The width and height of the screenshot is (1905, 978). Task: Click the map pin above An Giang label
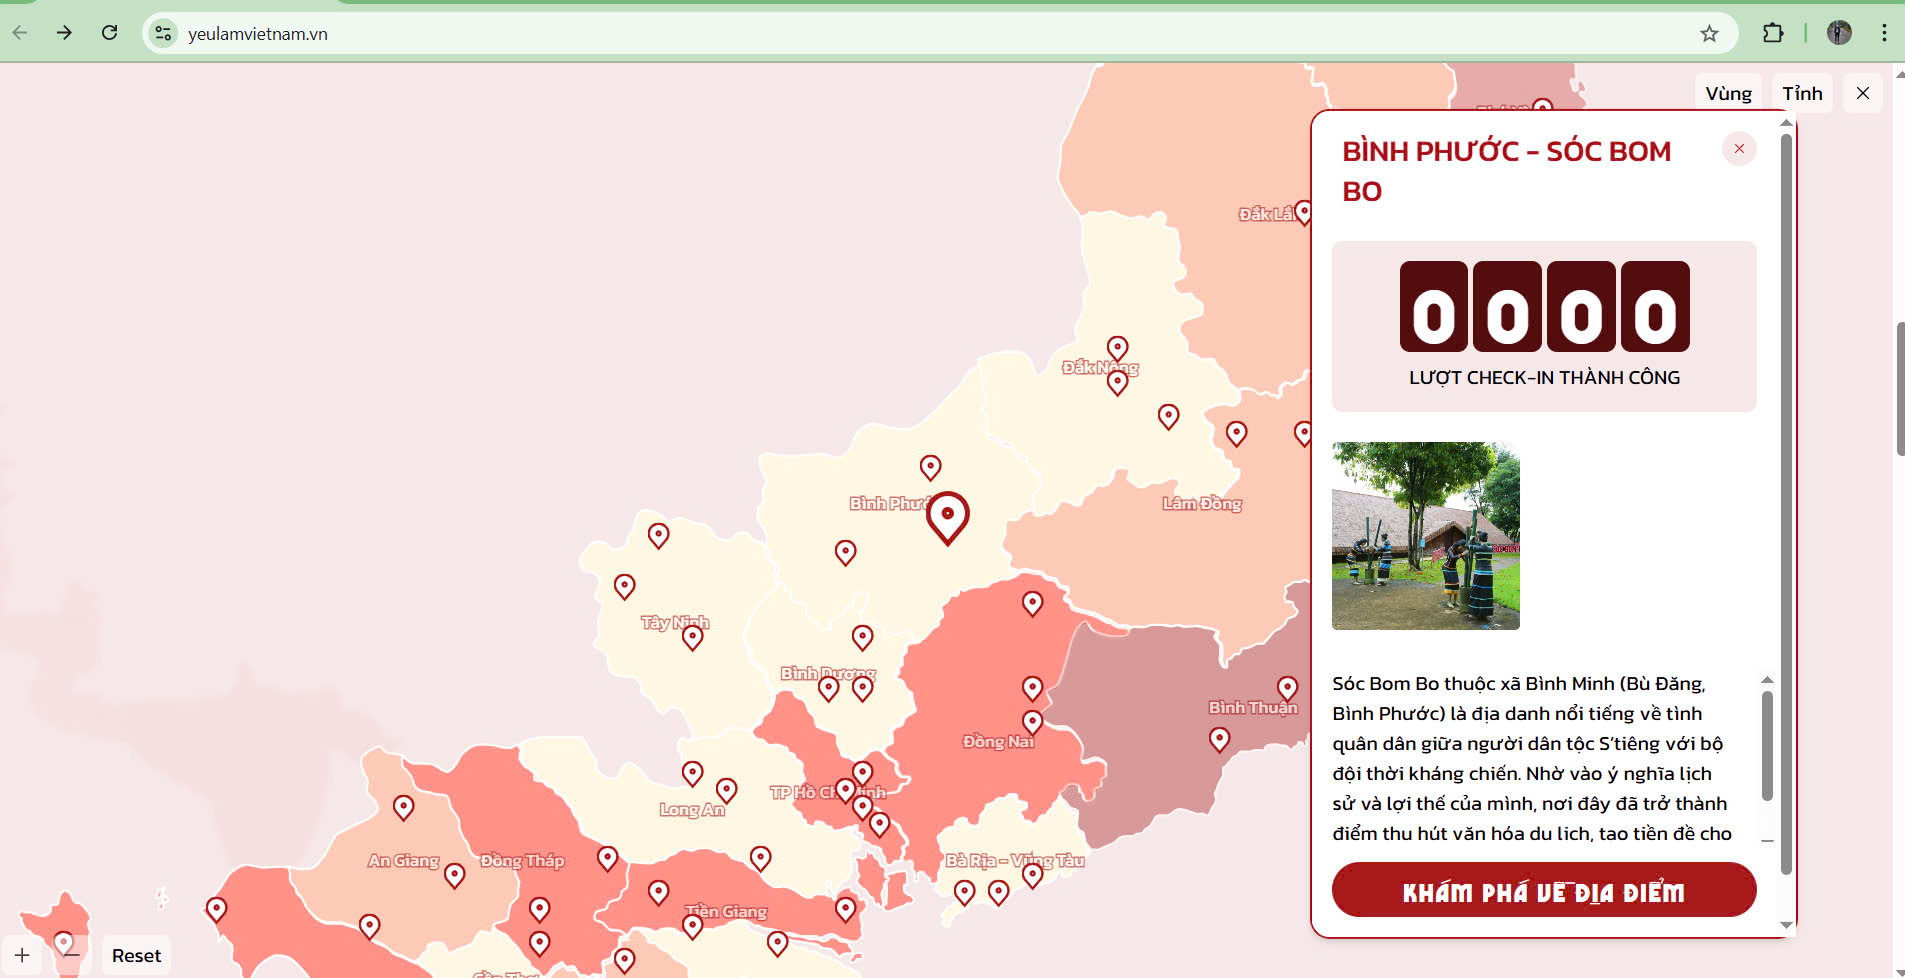pos(403,806)
